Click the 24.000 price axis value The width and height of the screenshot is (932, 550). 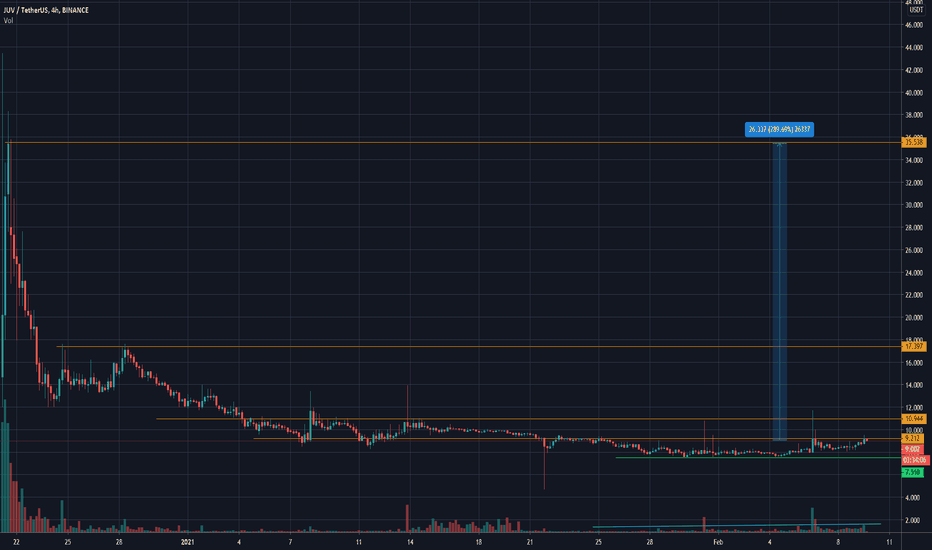point(914,273)
